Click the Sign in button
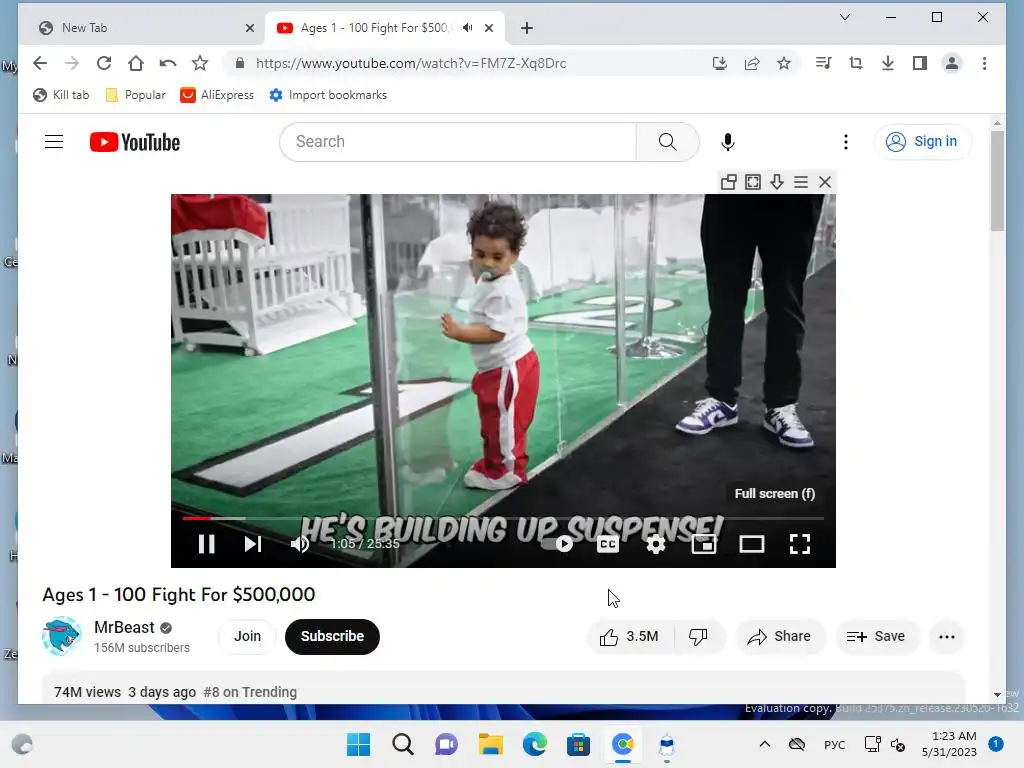The height and width of the screenshot is (768, 1024). (x=922, y=142)
